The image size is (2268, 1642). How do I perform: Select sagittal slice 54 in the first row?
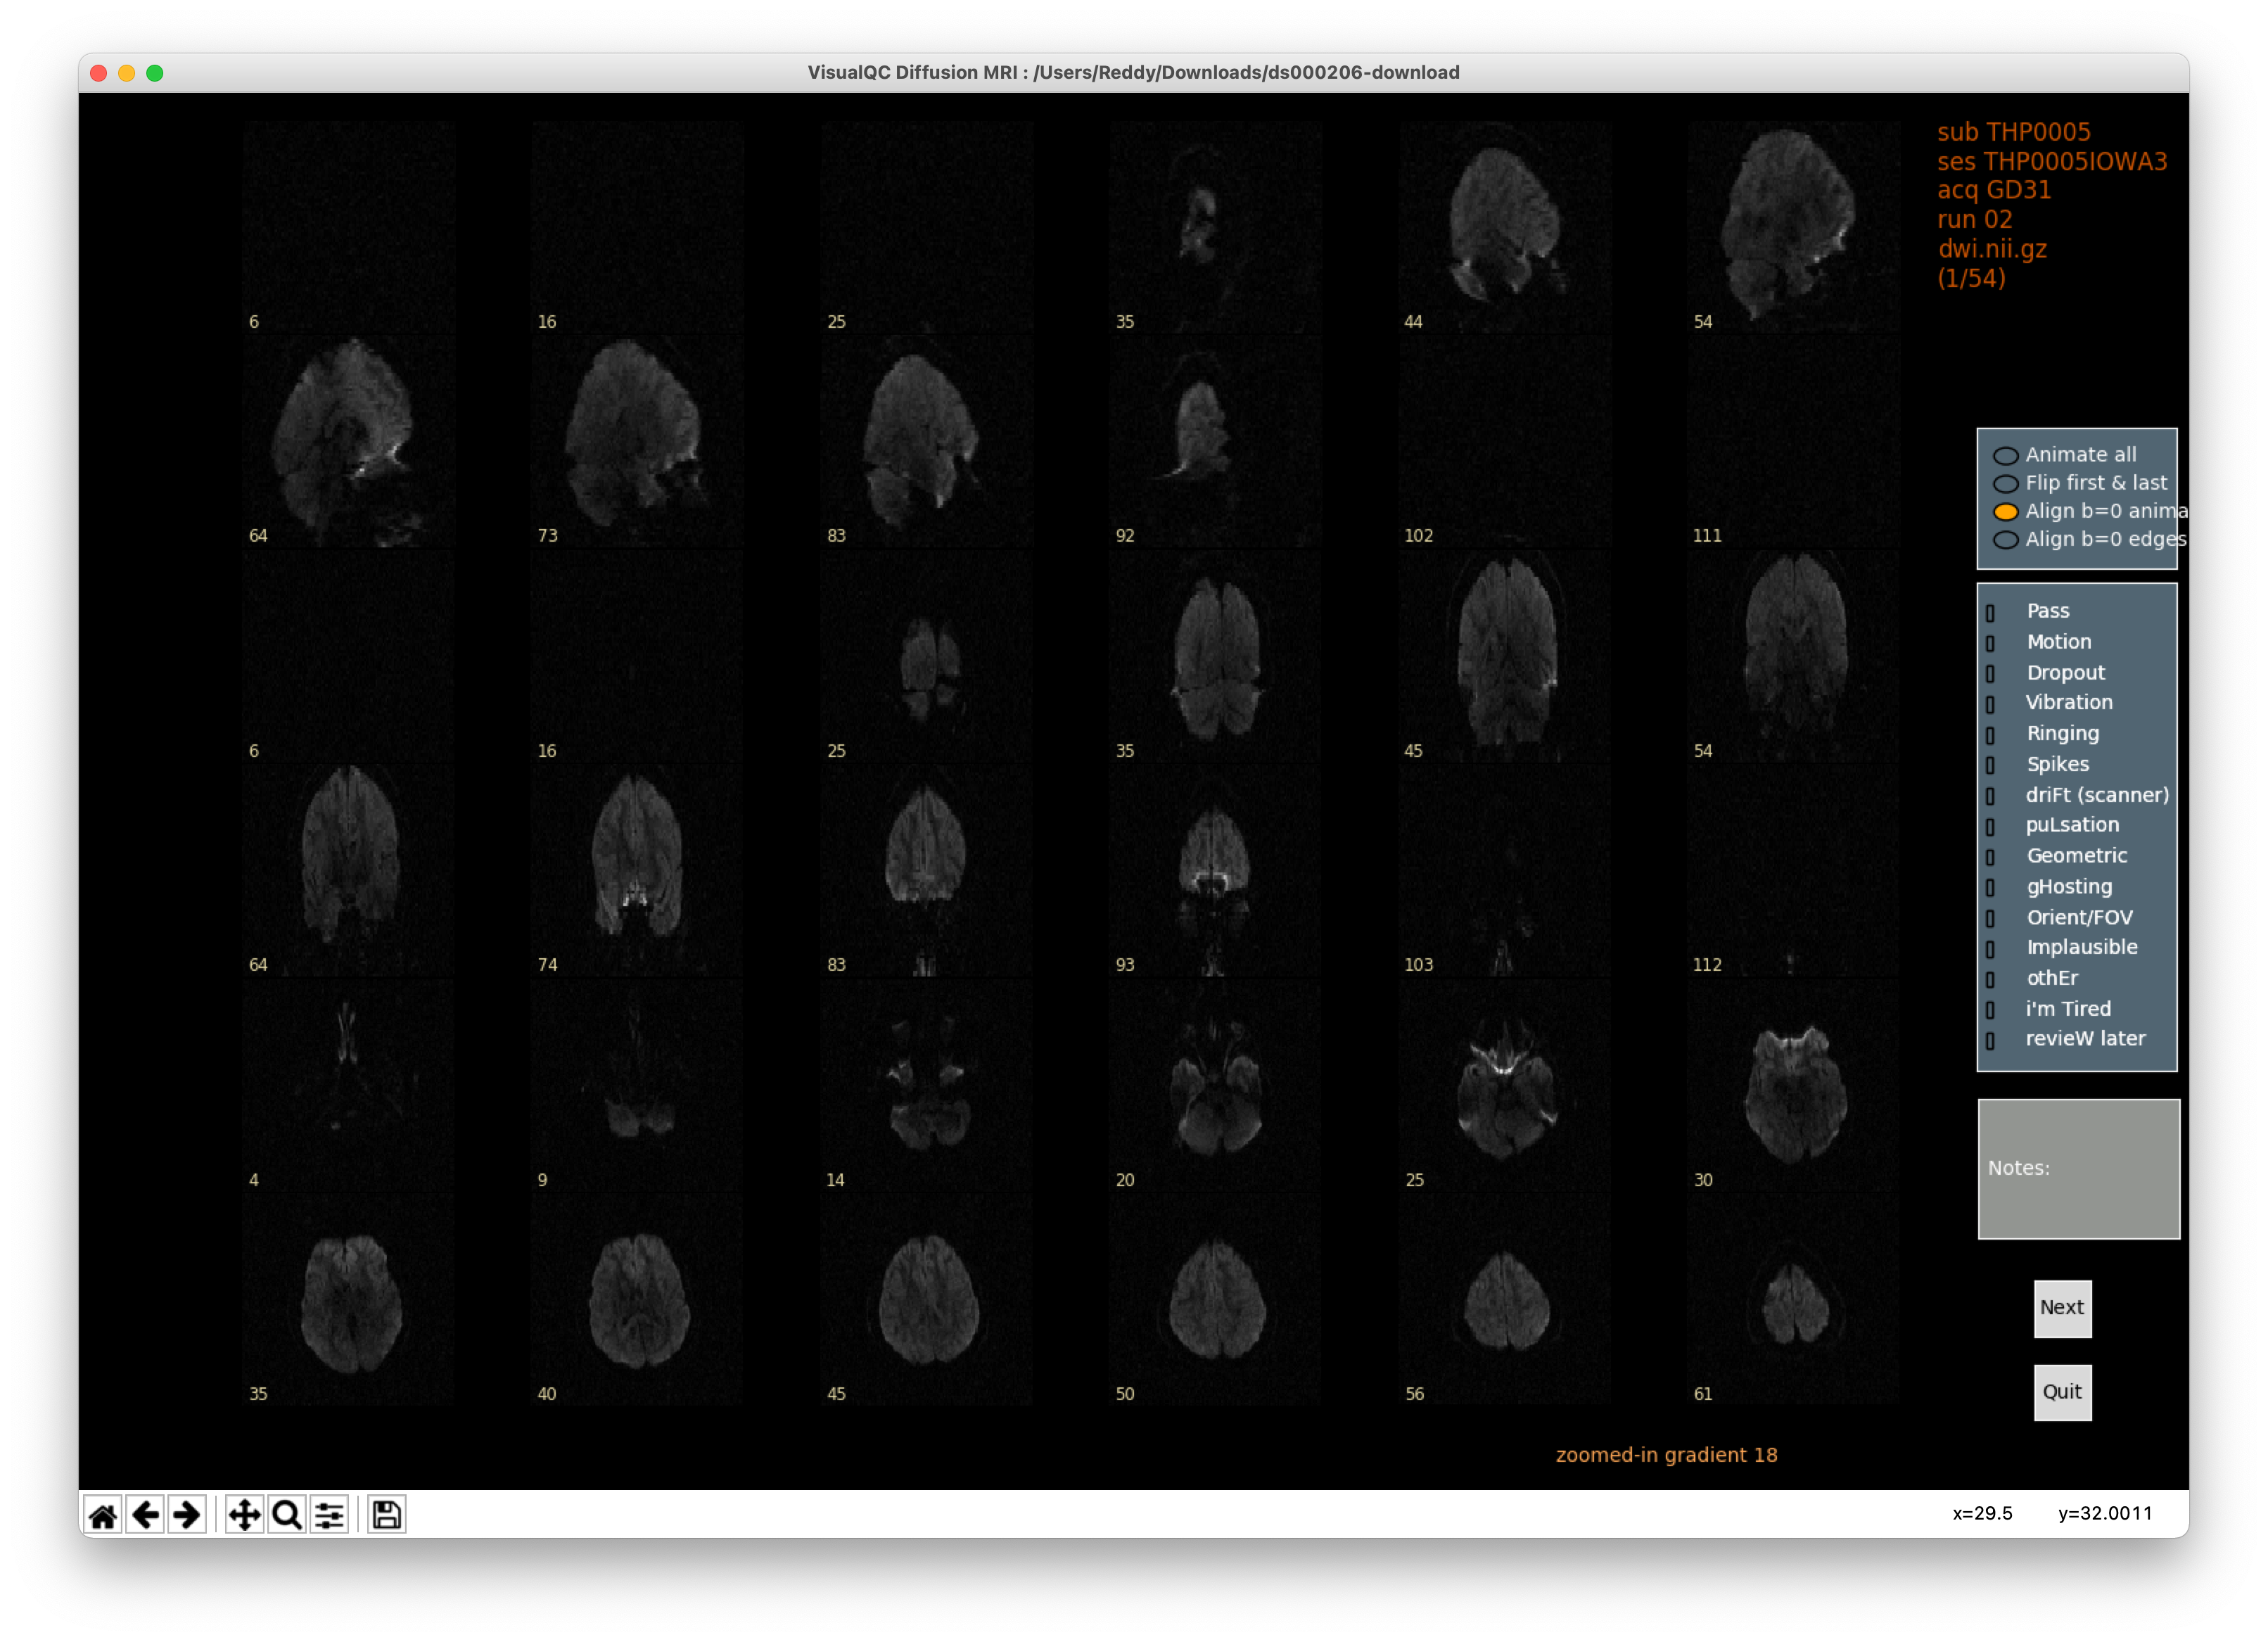tap(1794, 227)
